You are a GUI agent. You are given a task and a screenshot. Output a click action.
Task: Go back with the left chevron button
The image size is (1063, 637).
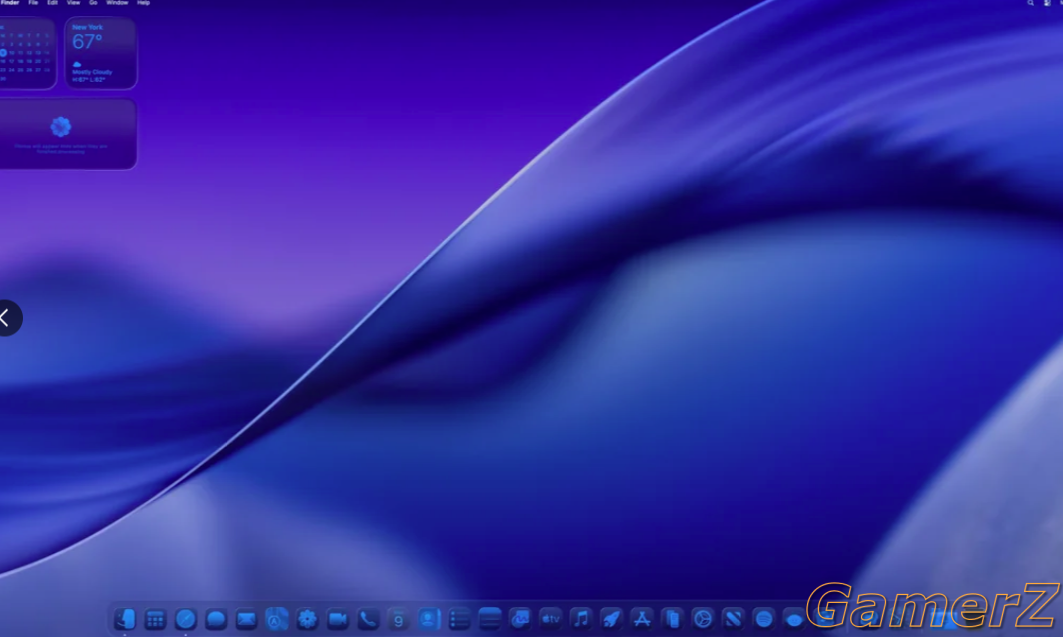[x=7, y=318]
